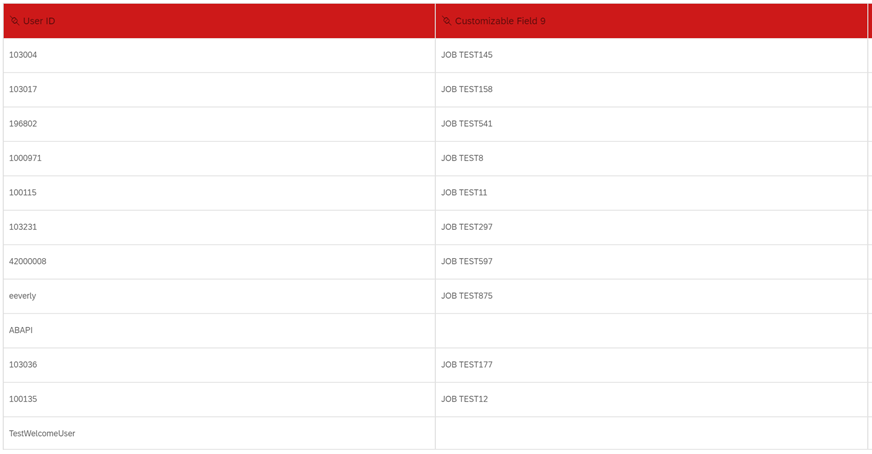Select the JOB TEST177 cell
Image resolution: width=872 pixels, height=454 pixels.
coord(651,365)
